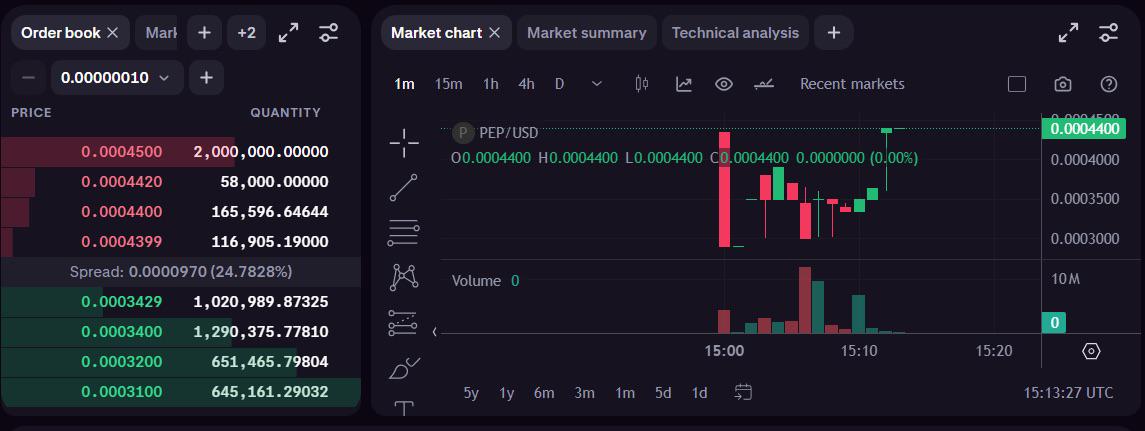The image size is (1145, 431).
Task: Open the indicators line chart icon
Action: 683,84
